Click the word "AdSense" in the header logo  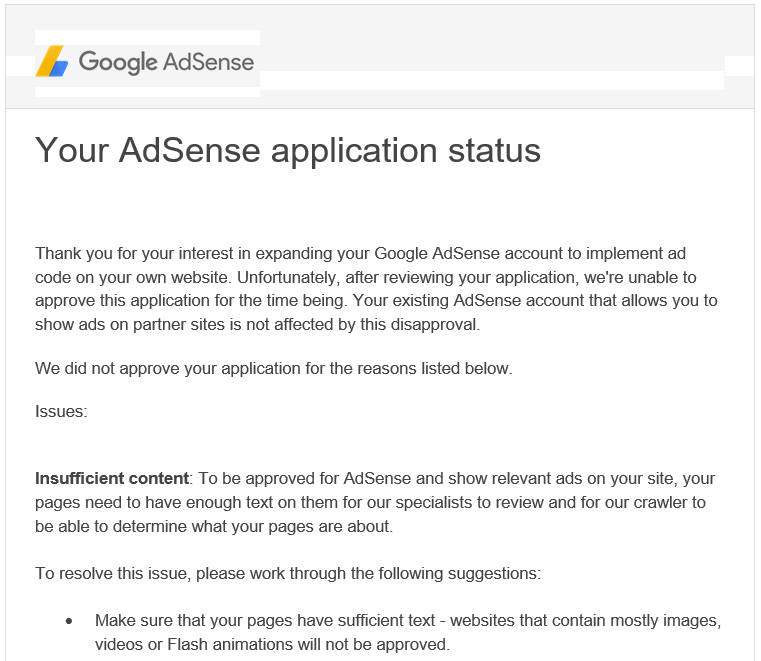tap(208, 62)
